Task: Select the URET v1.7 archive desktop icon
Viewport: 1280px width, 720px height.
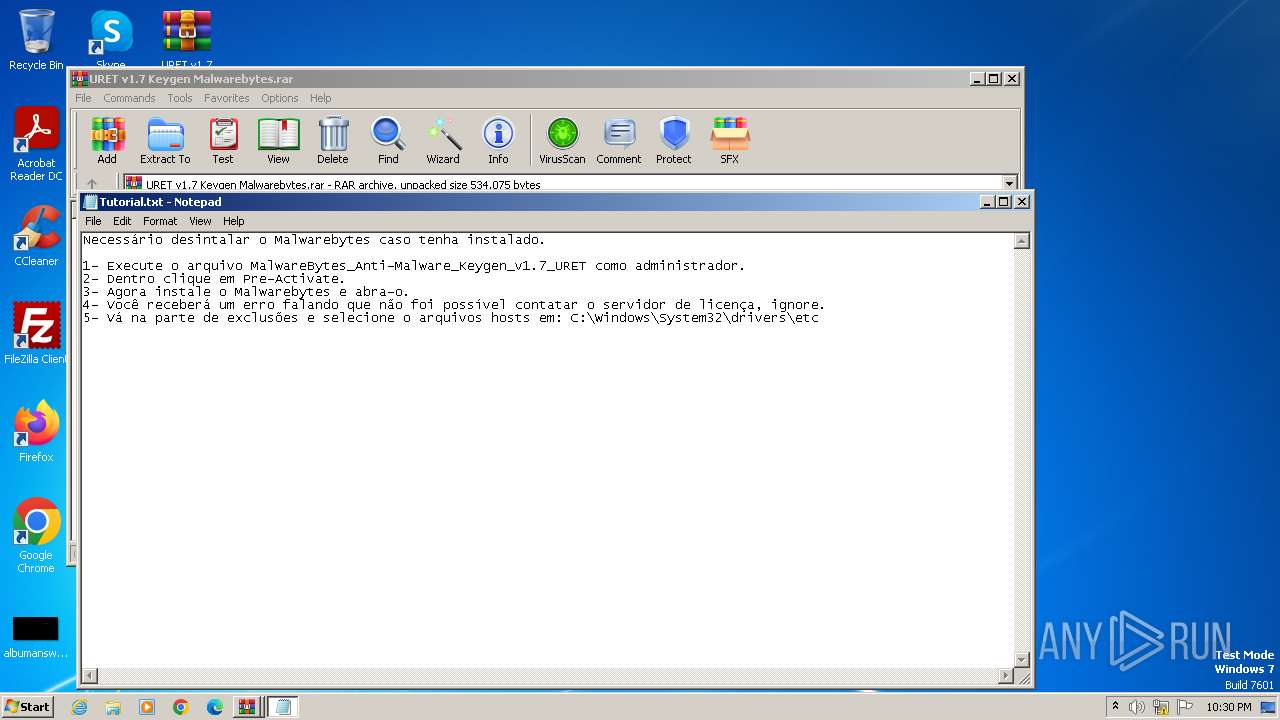Action: coord(187,38)
